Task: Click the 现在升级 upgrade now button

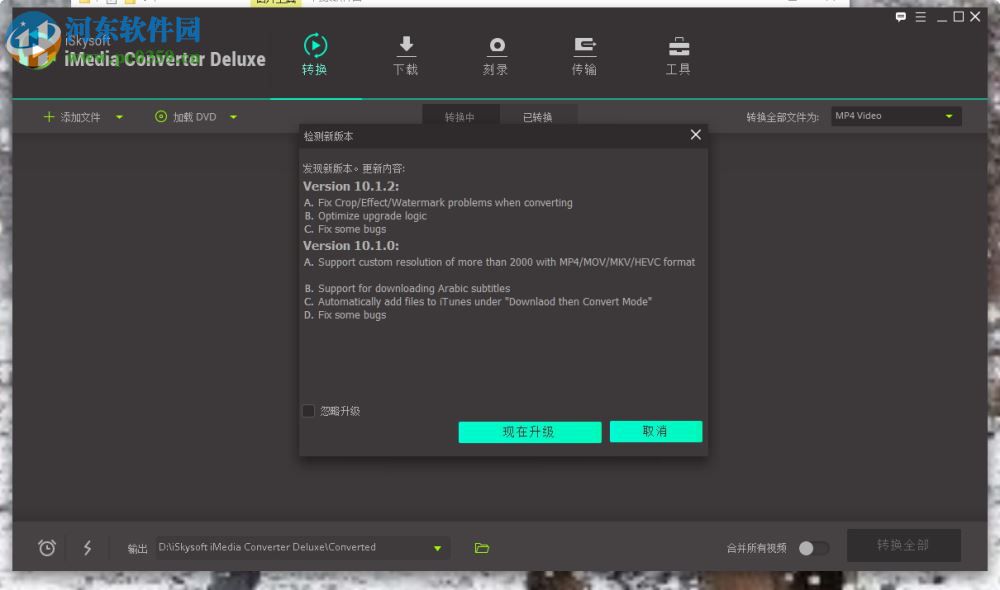Action: 530,431
